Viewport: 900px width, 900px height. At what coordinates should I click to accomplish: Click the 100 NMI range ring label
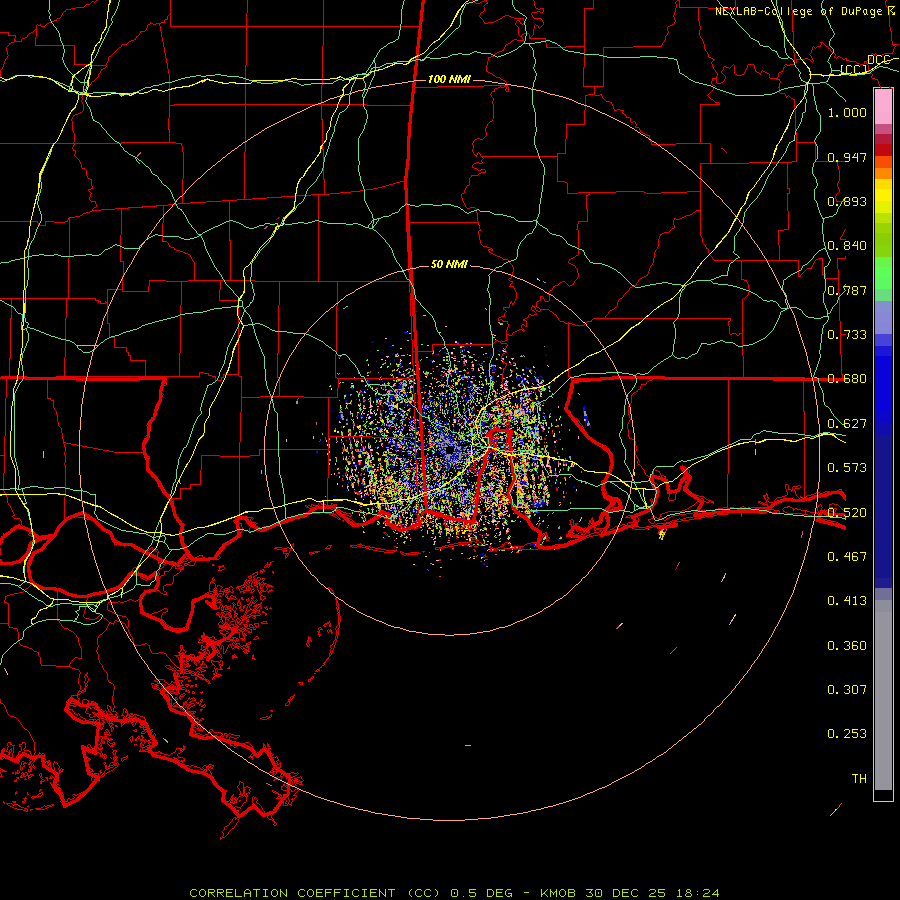point(449,79)
